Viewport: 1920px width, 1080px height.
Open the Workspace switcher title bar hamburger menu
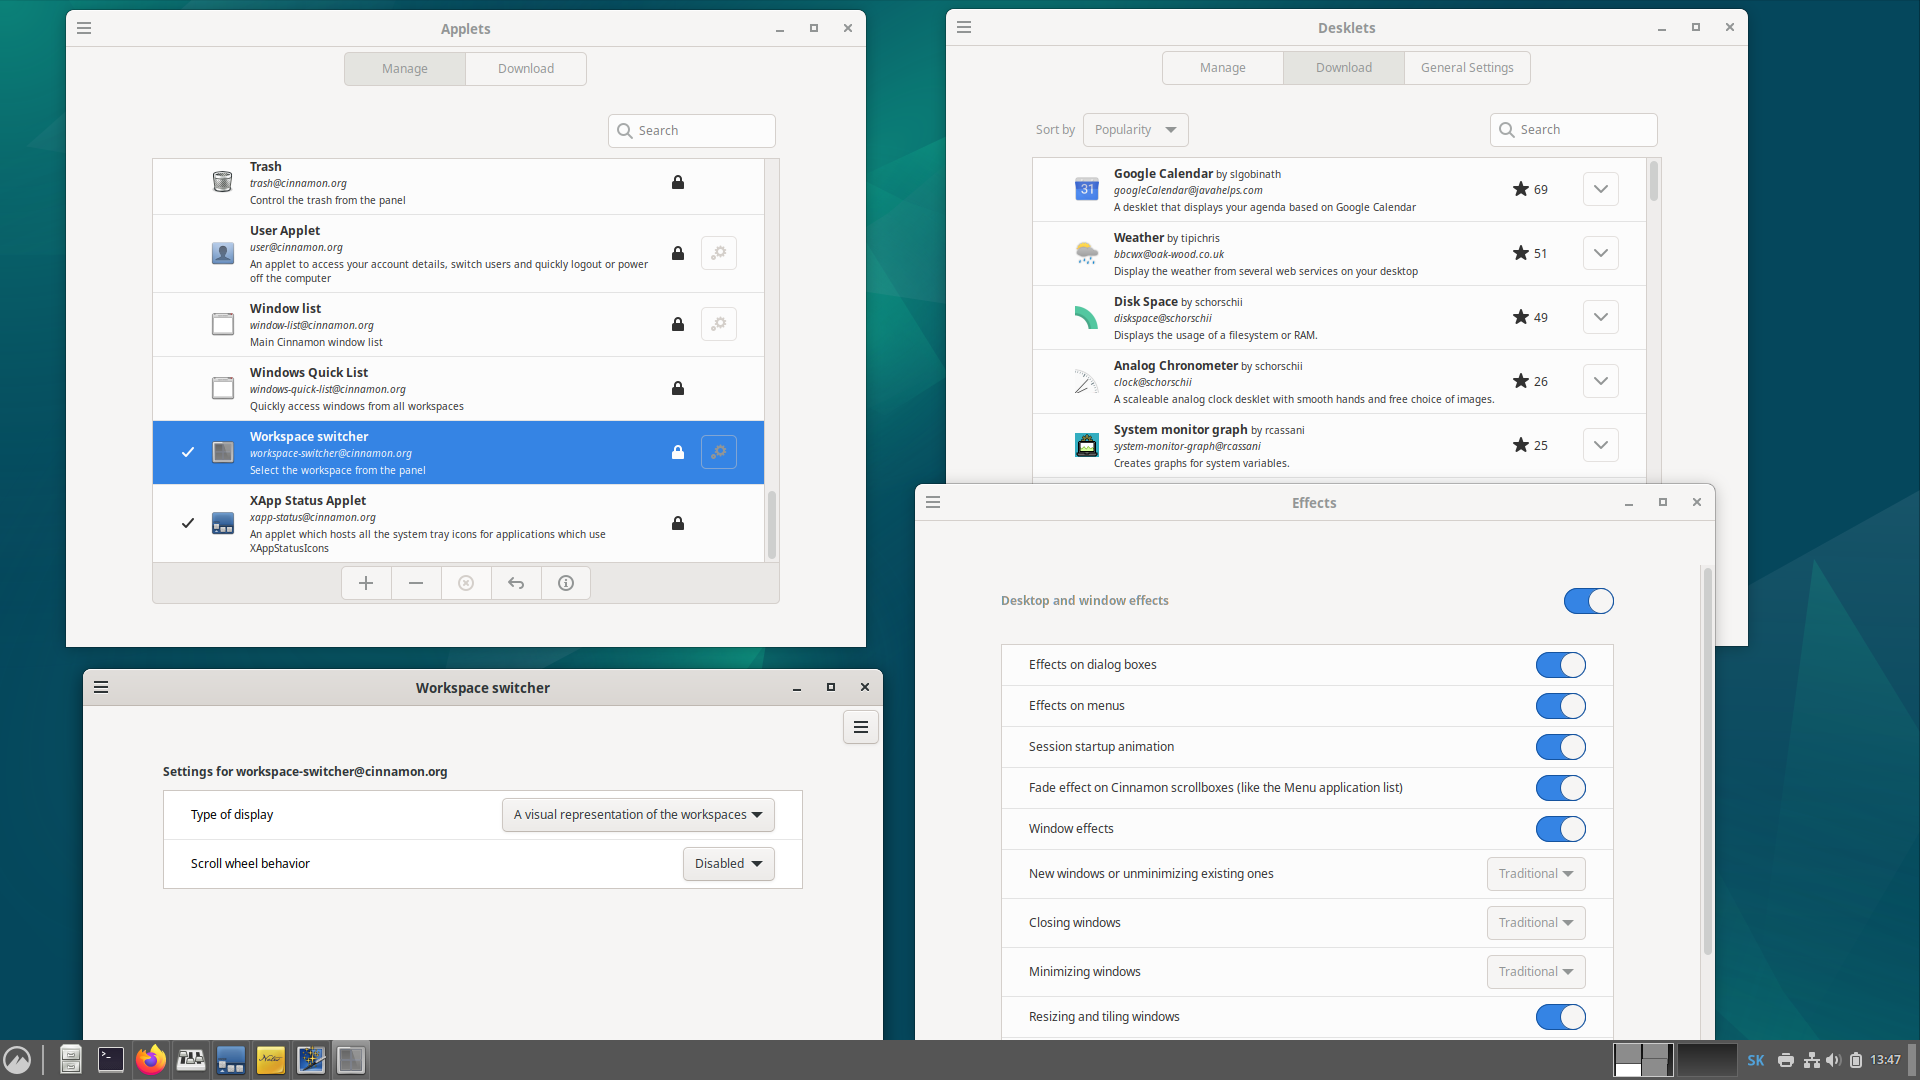pos(101,687)
